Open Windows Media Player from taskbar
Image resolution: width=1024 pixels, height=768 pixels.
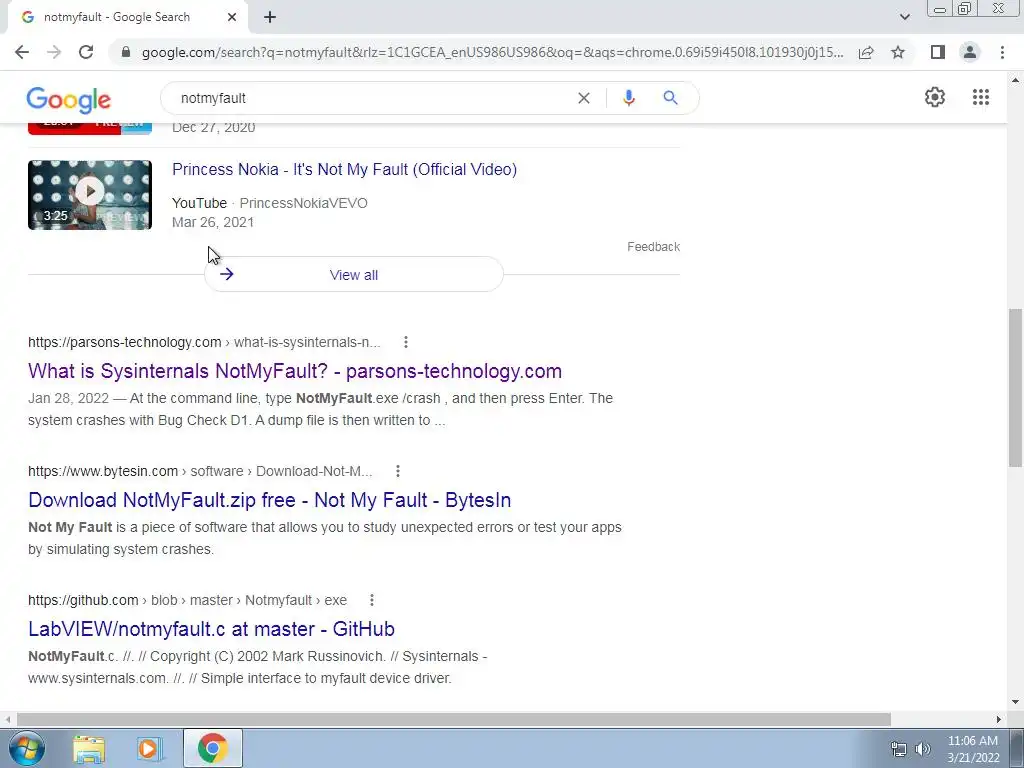coord(150,748)
